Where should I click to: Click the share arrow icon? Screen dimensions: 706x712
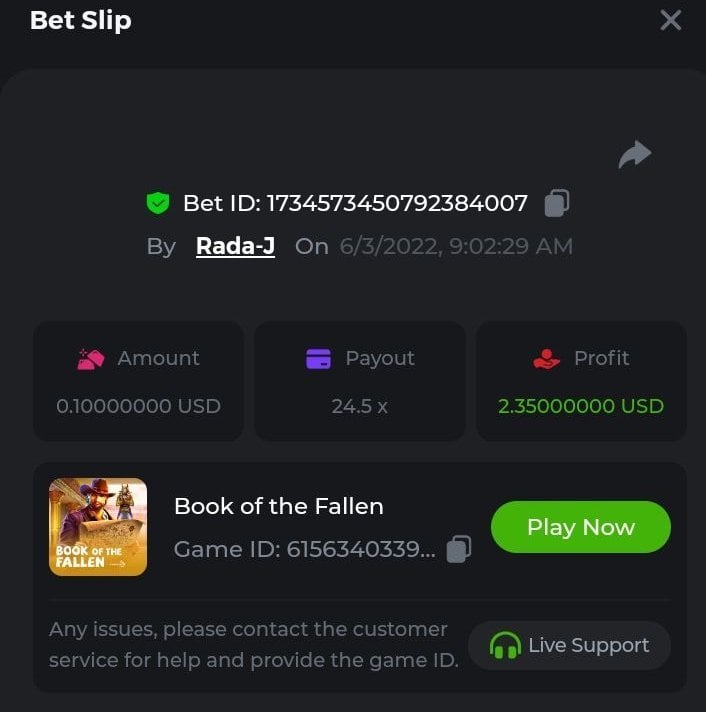pos(635,154)
